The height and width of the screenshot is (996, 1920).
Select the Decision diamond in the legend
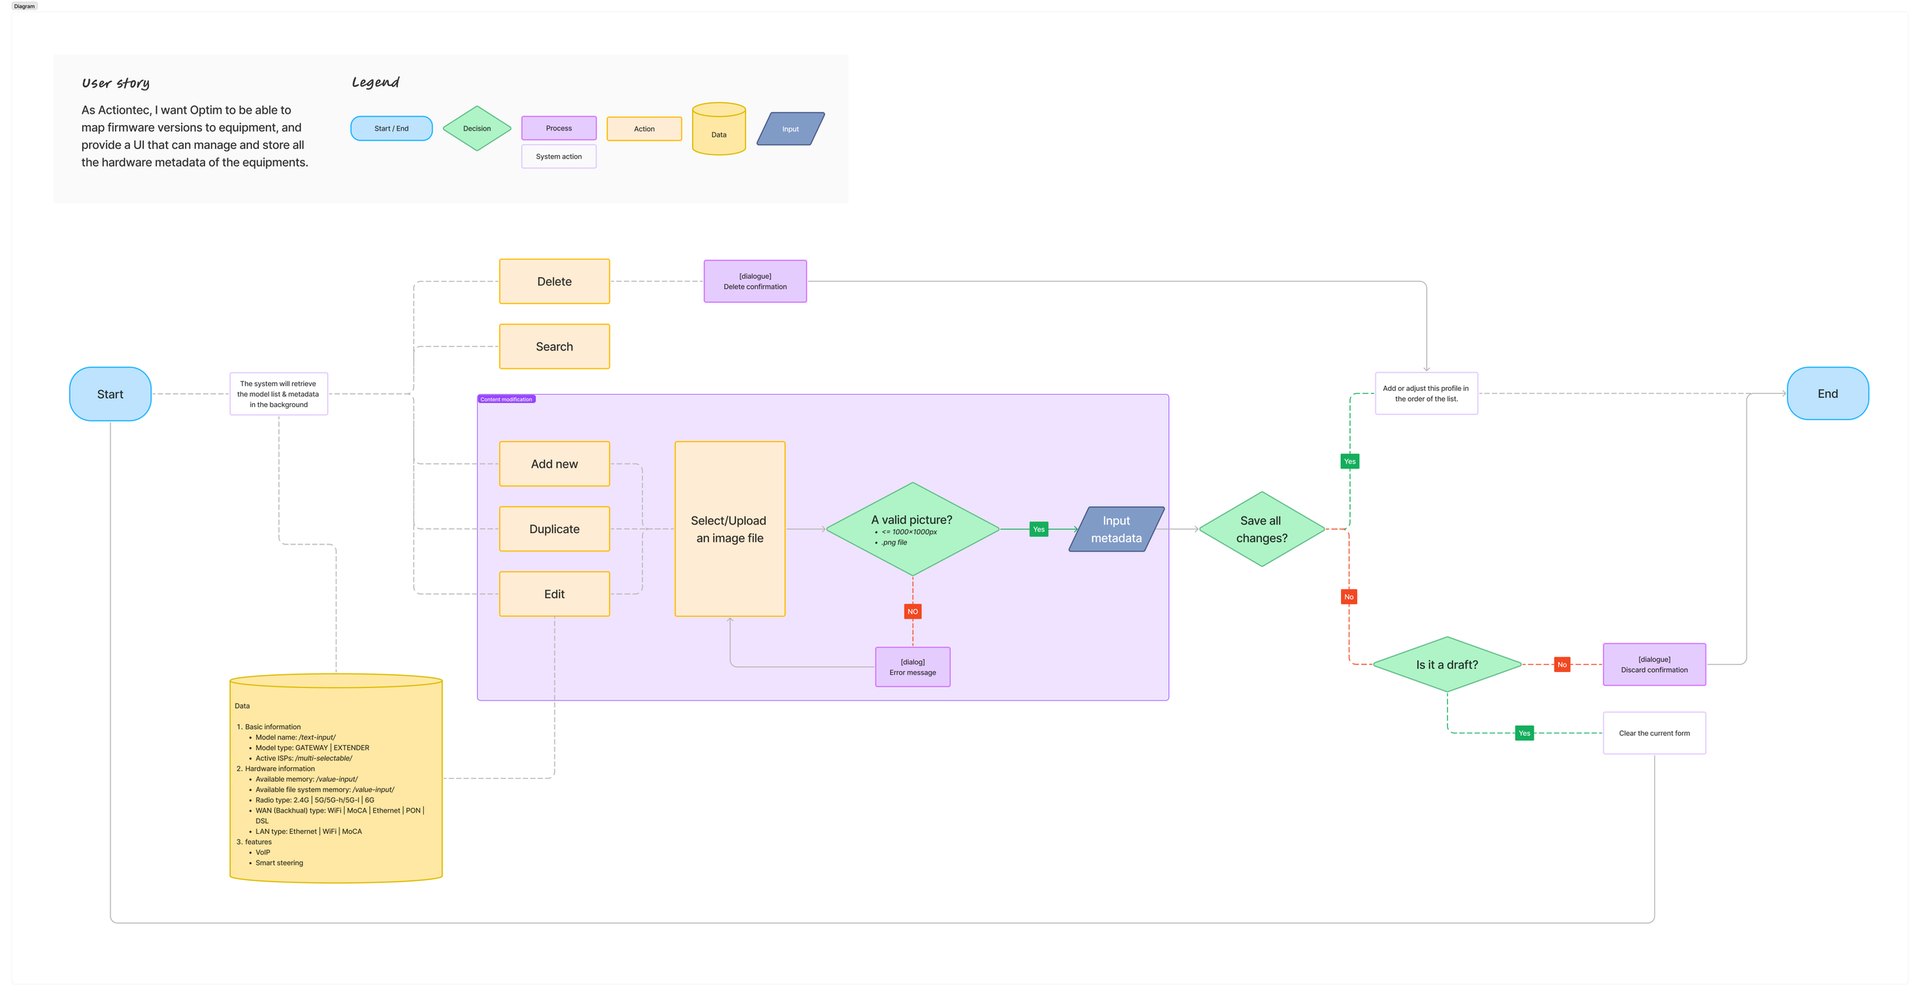[x=477, y=128]
